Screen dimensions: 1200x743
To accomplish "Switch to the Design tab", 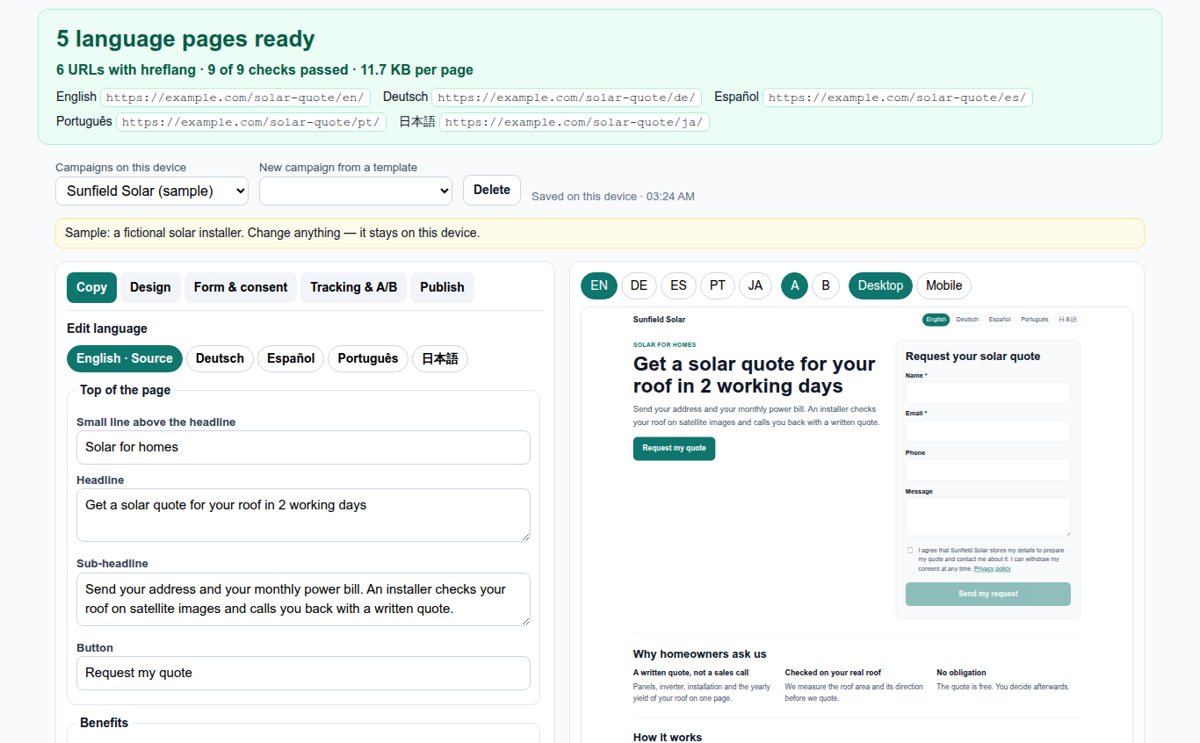I will [x=150, y=287].
